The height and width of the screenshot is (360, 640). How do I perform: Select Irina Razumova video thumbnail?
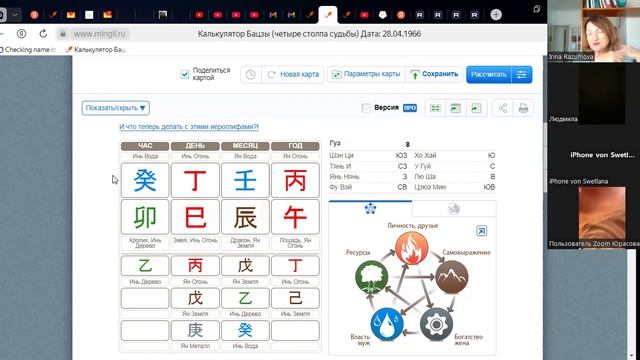point(593,31)
